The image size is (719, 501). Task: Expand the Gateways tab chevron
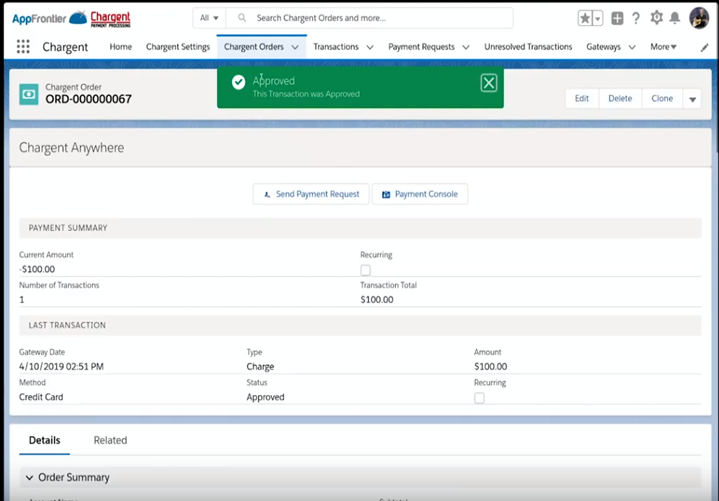pyautogui.click(x=632, y=47)
